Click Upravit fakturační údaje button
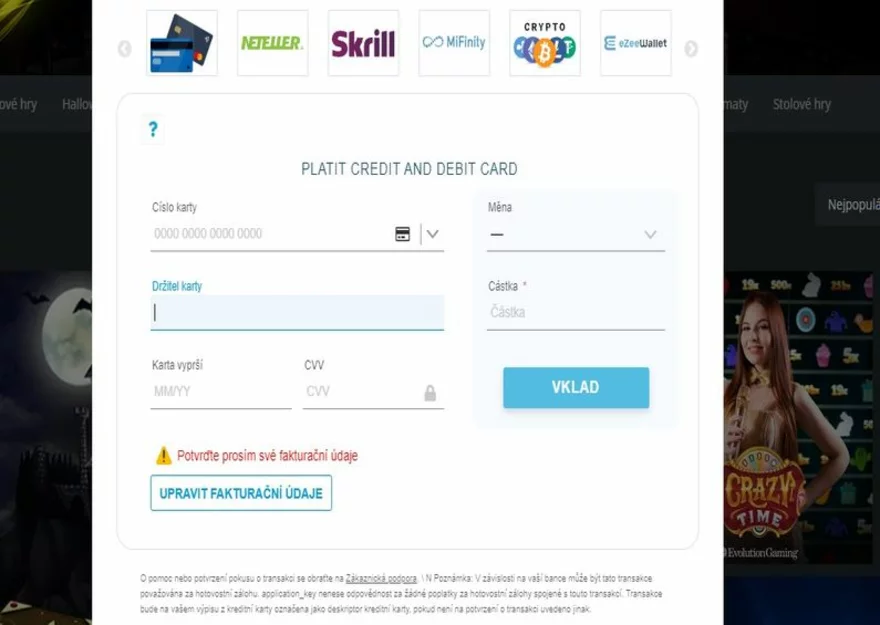The image size is (880, 625). (x=241, y=493)
